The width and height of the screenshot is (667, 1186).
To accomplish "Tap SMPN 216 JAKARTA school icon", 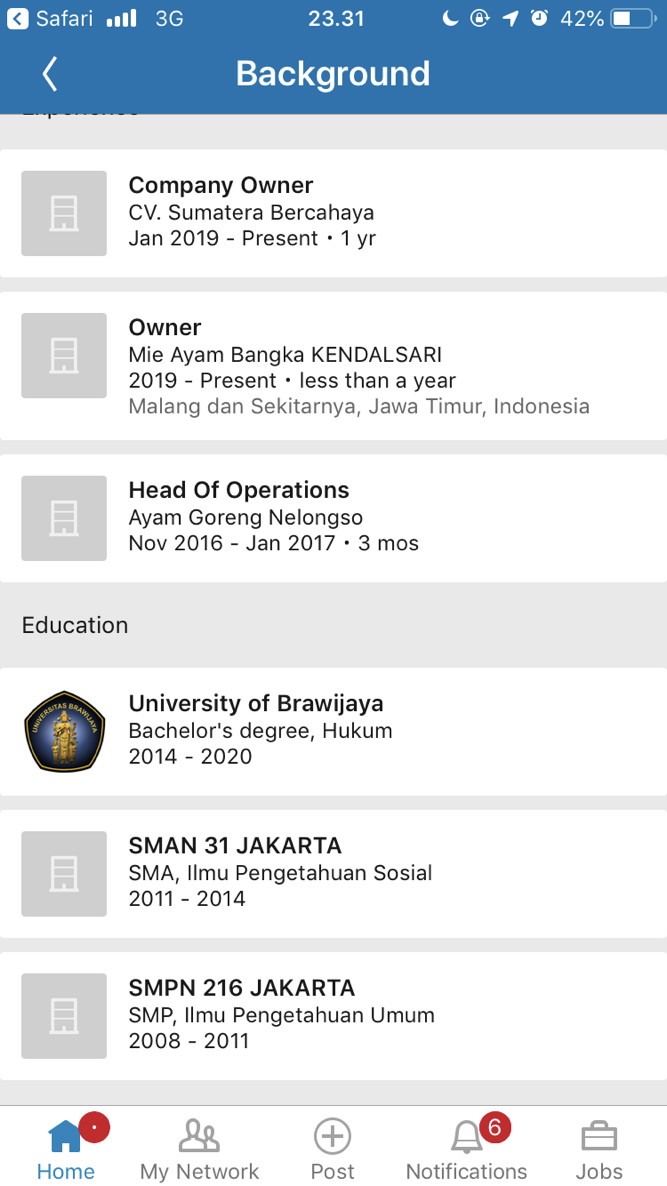I will pyautogui.click(x=64, y=1016).
